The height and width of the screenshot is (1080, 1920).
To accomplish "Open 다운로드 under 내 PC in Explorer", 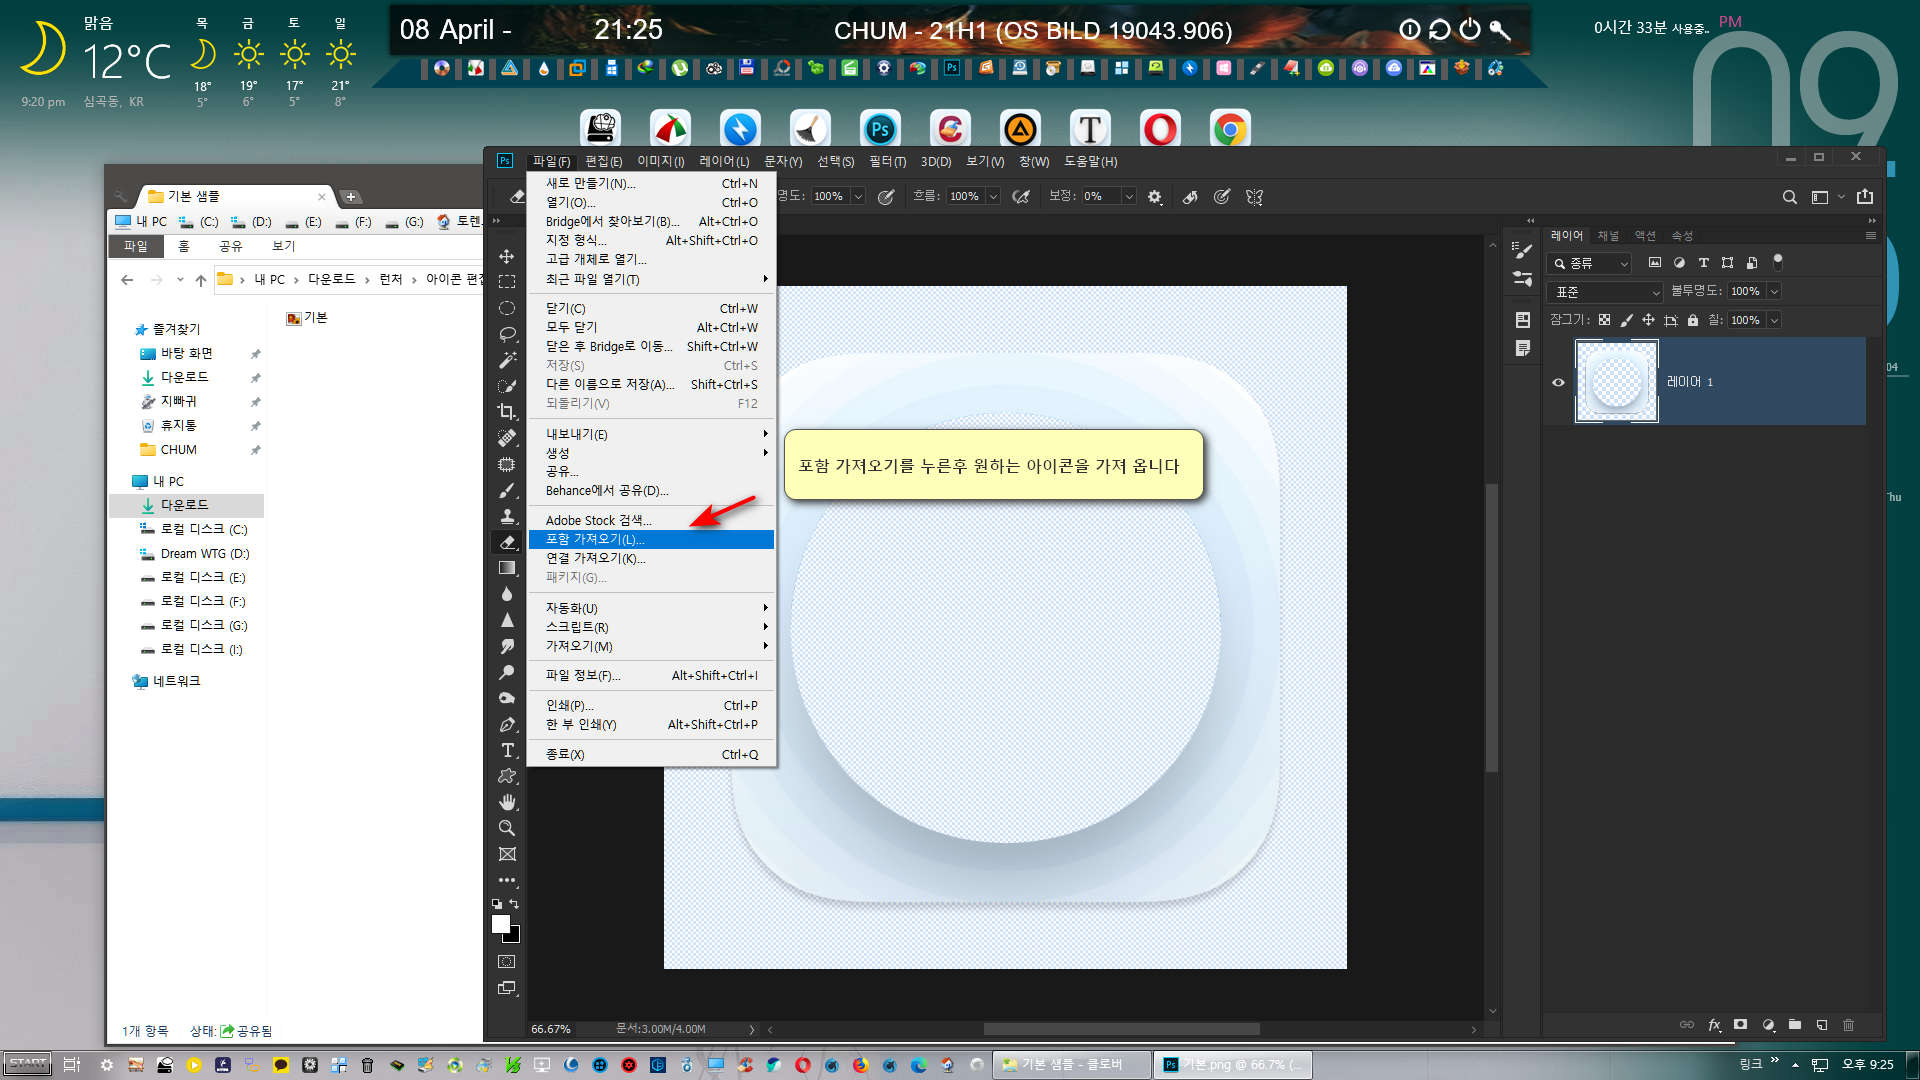I will tap(185, 505).
